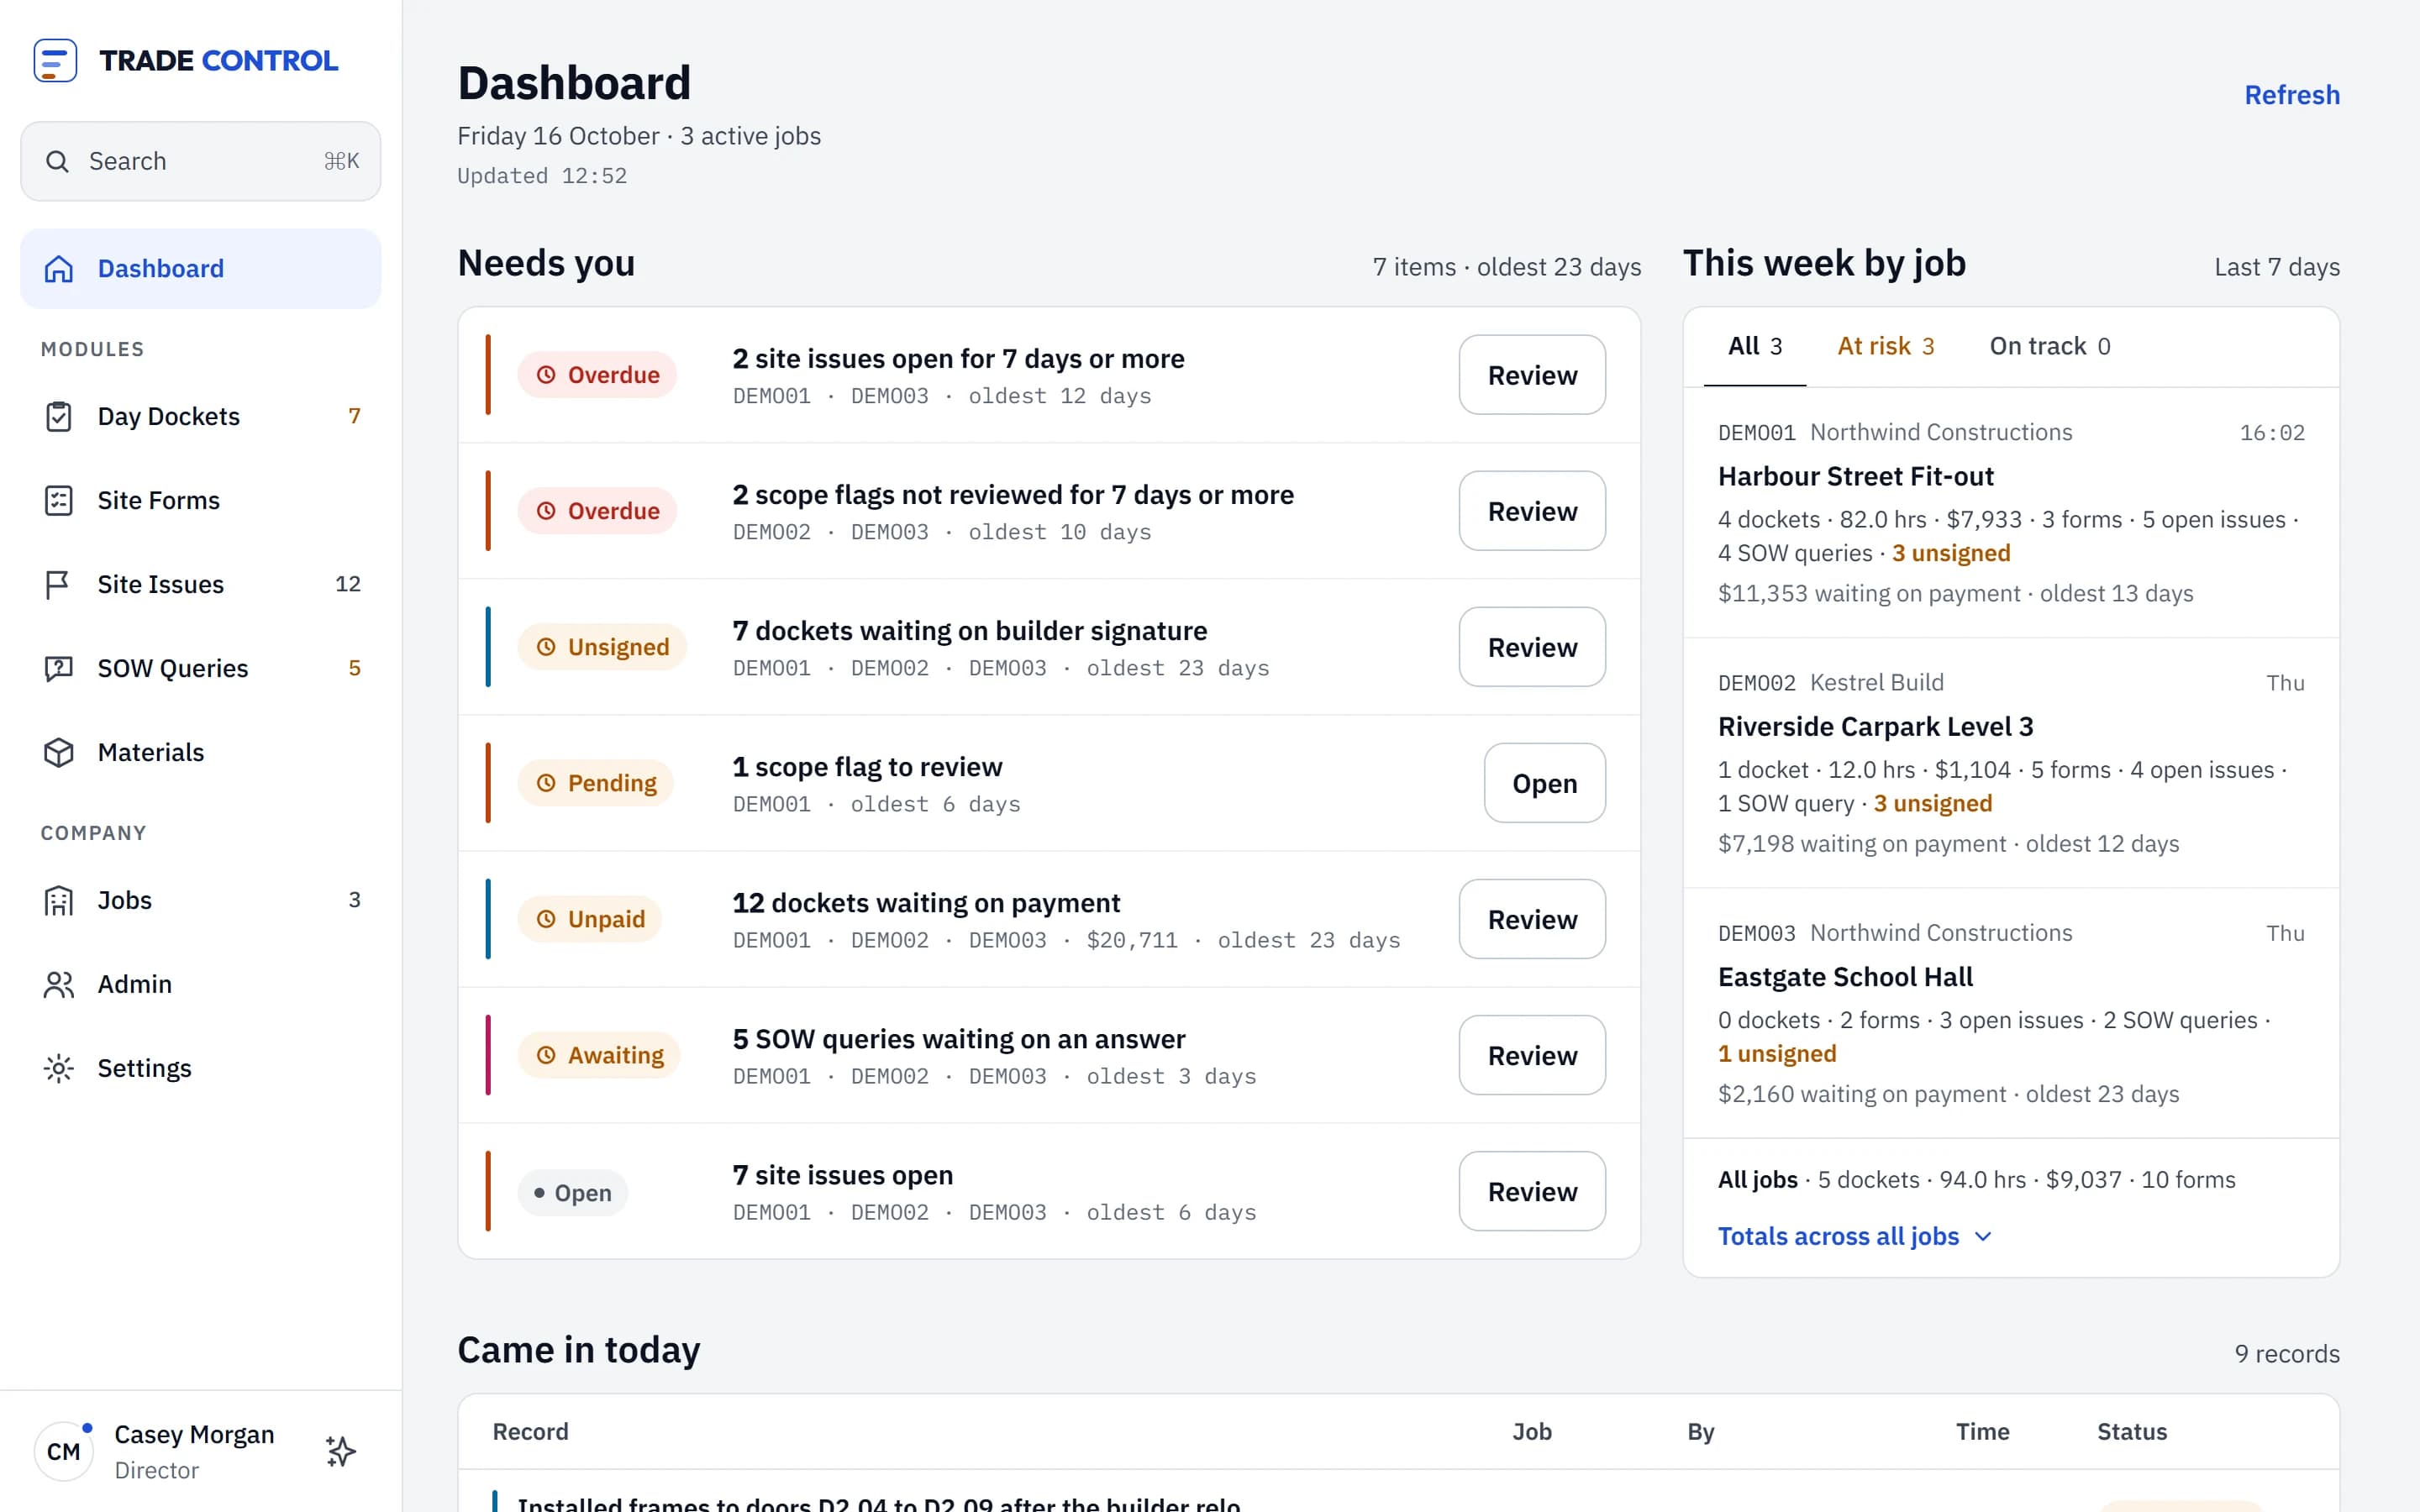Click the Admin people icon
2420x1512 pixels.
click(59, 984)
